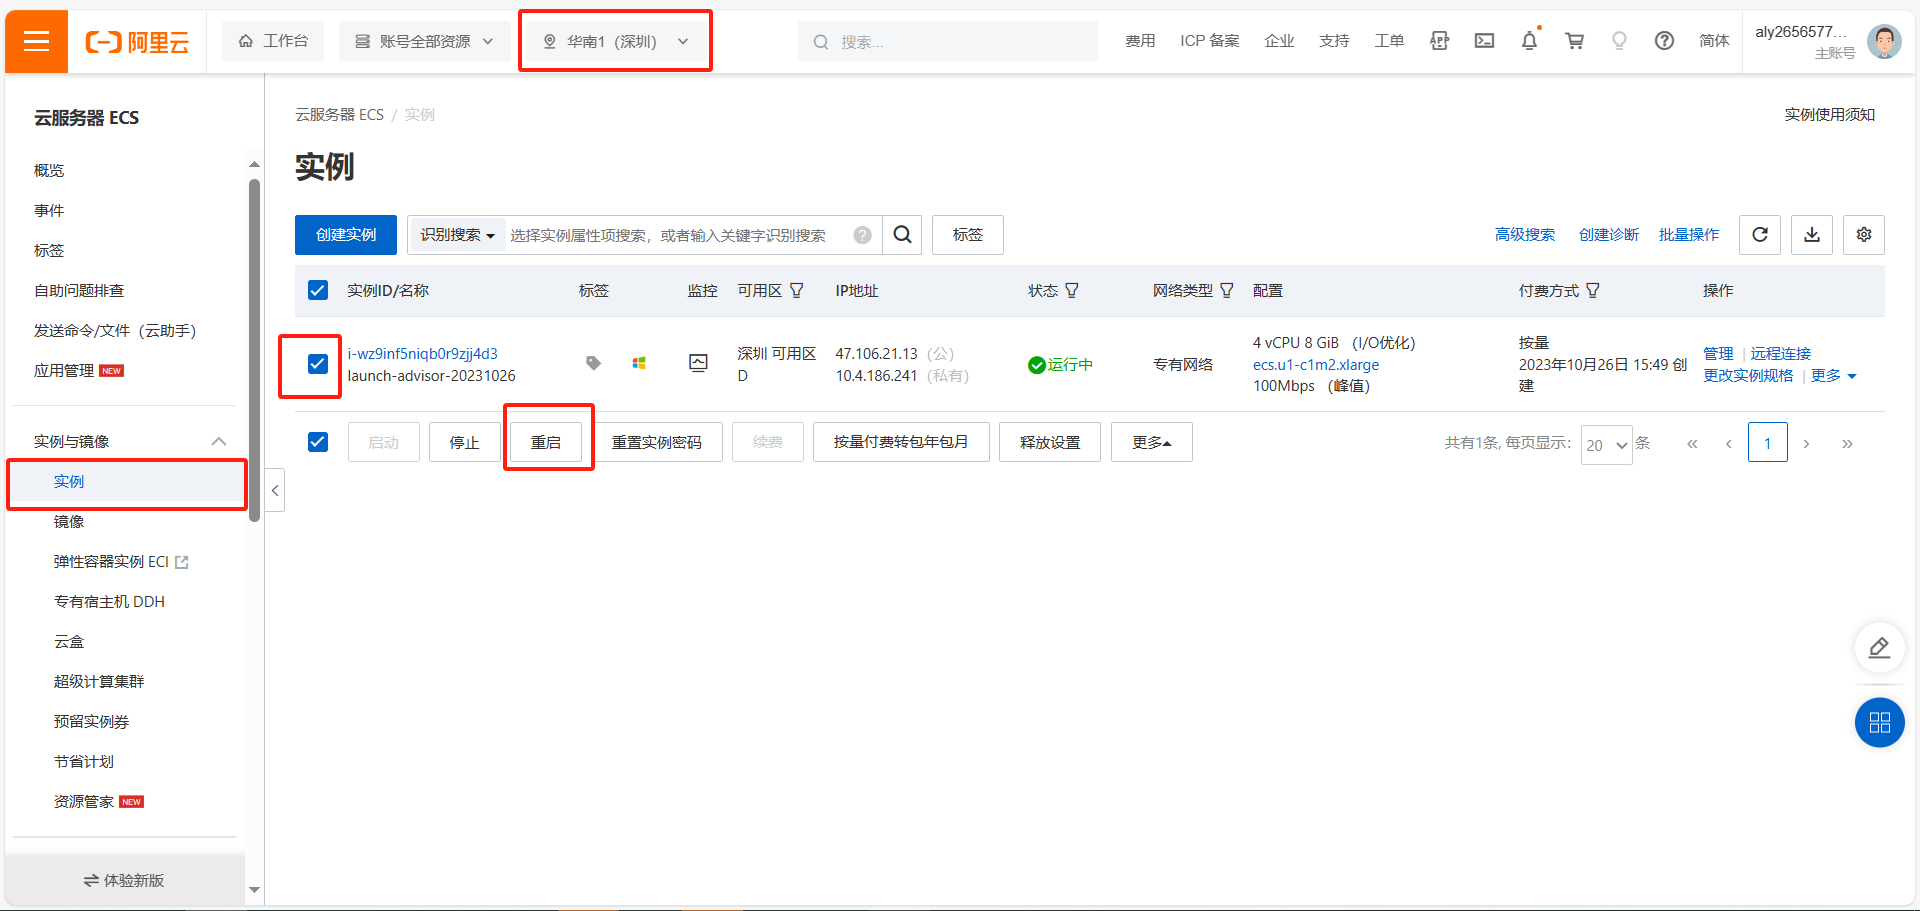Click the tag icon in instance row
1920x911 pixels.
point(593,363)
